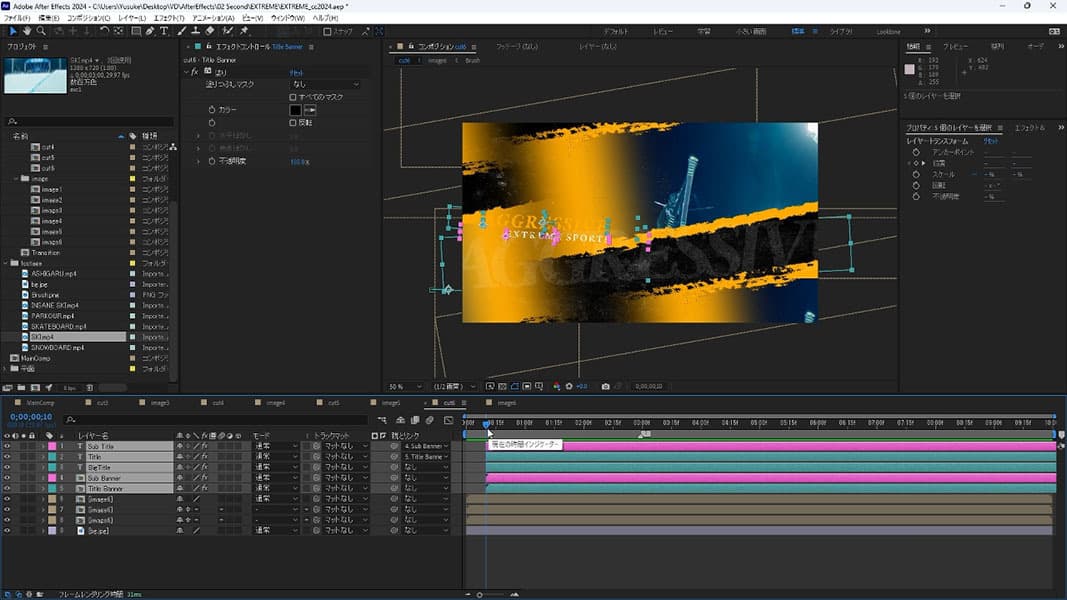Choose the Pen tool

pyautogui.click(x=150, y=31)
